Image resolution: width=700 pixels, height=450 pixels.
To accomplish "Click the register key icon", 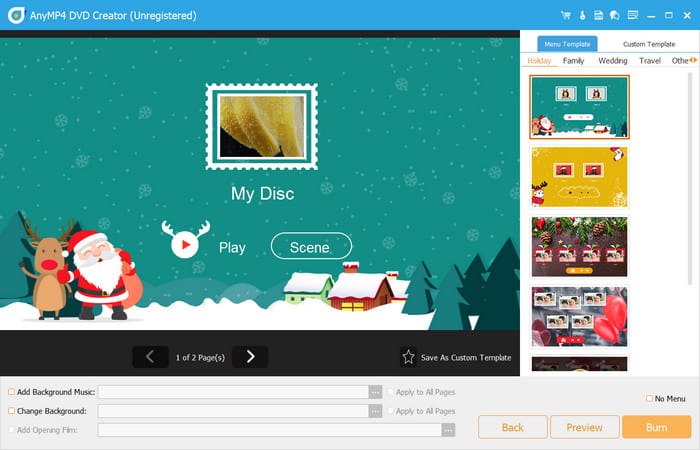I will coord(582,16).
